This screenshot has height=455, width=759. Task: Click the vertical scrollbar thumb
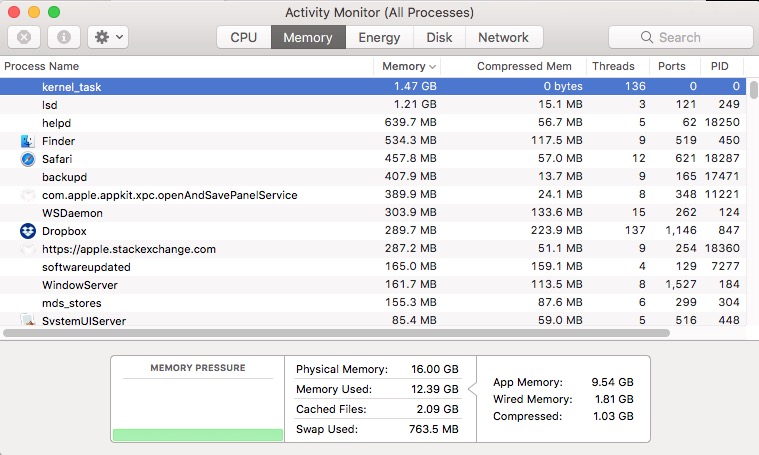coord(753,90)
